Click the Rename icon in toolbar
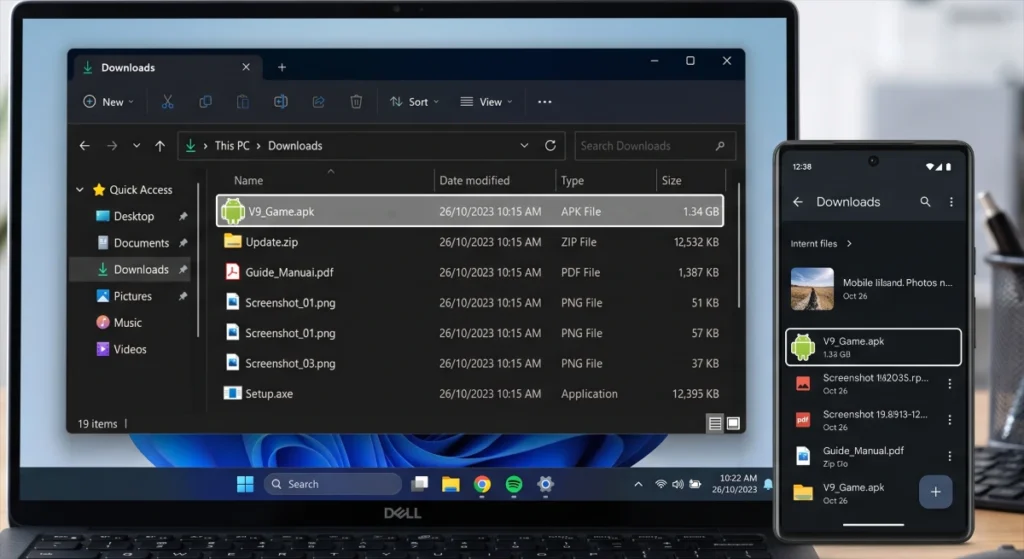 281,102
